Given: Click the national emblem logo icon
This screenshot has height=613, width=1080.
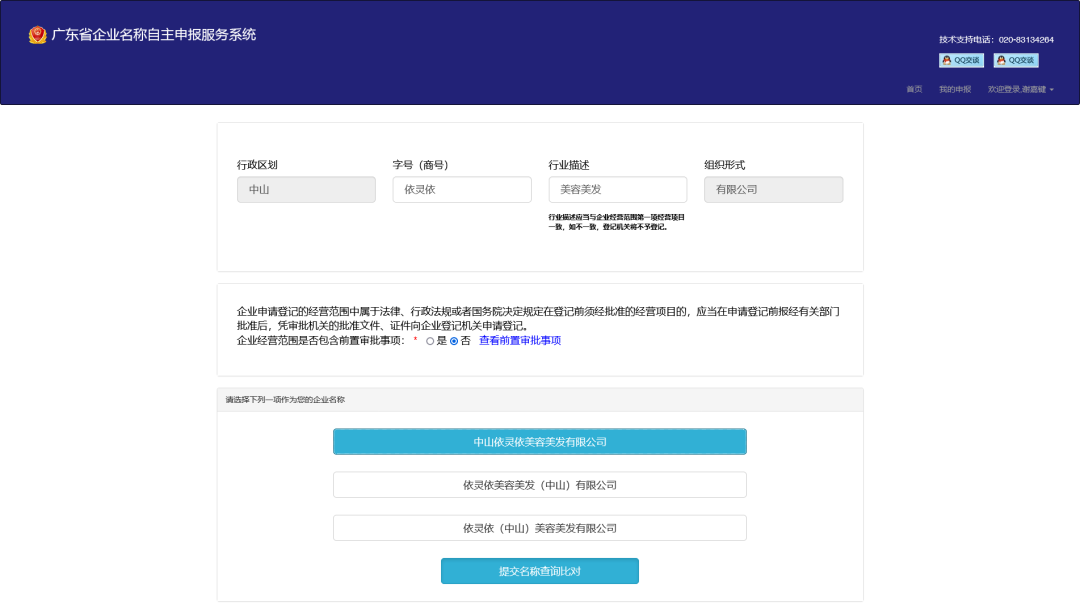Looking at the screenshot, I should tap(38, 33).
